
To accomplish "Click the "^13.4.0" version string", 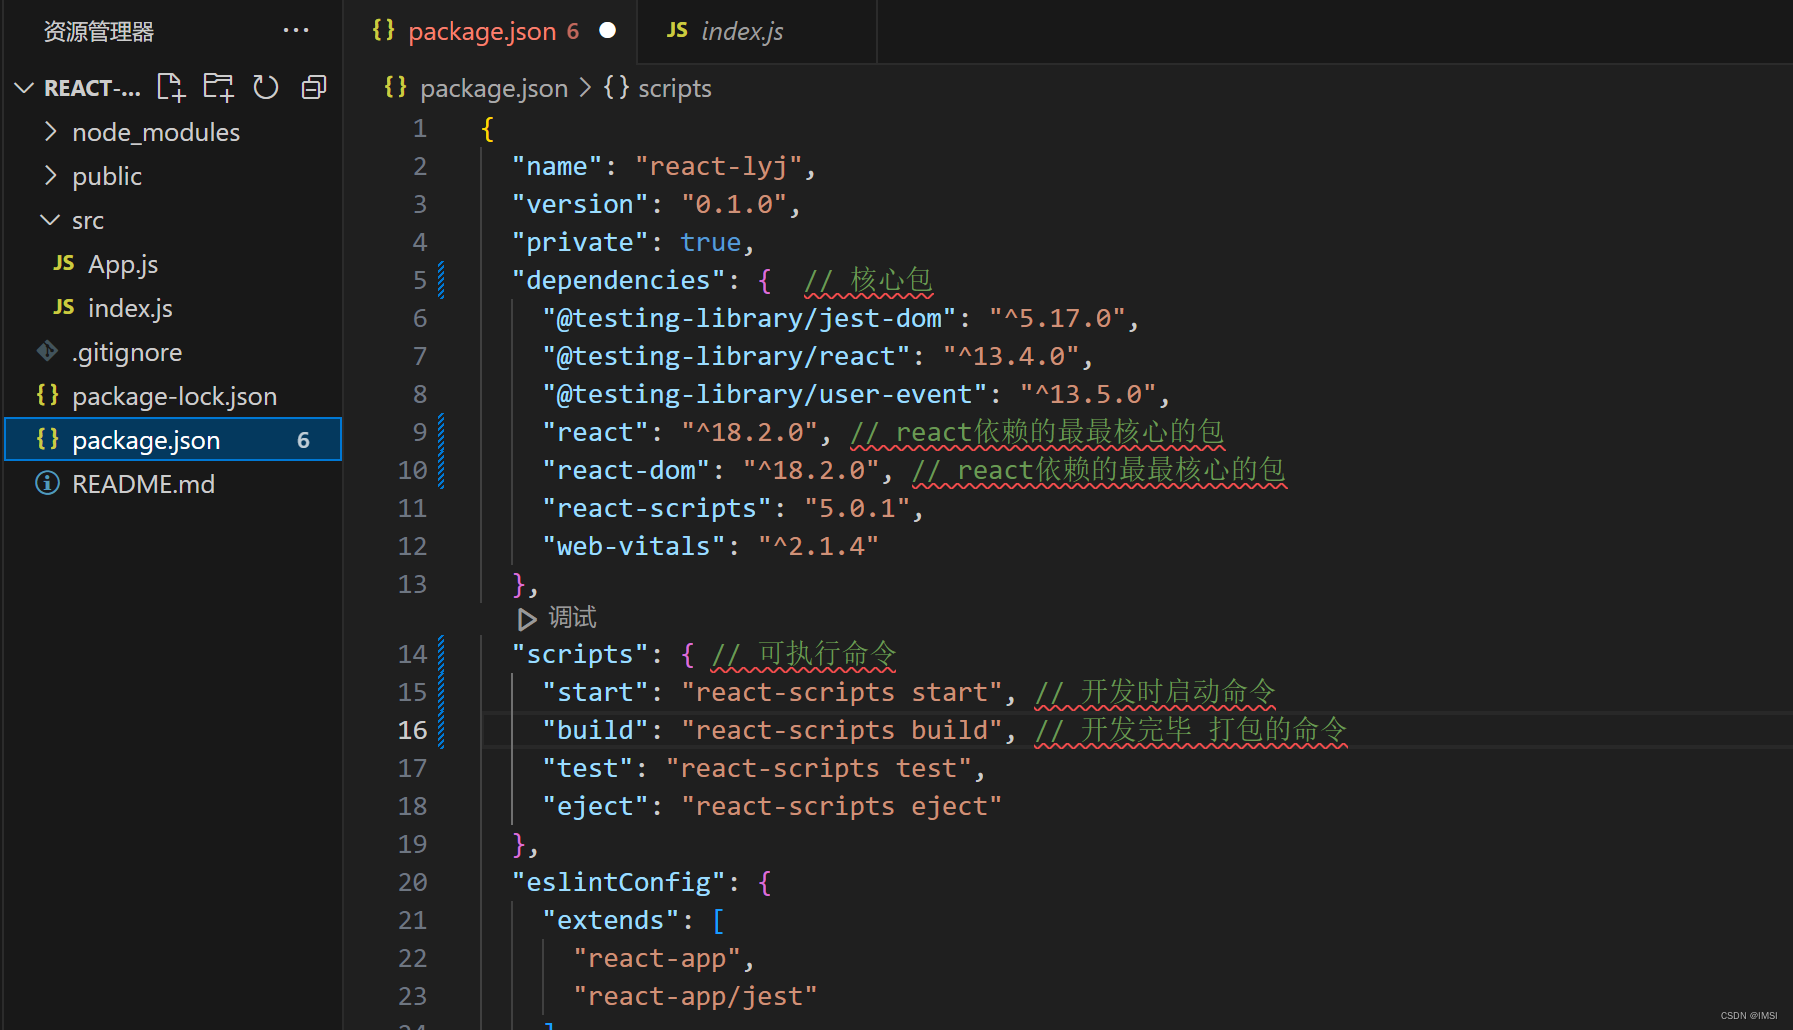I will point(1011,356).
